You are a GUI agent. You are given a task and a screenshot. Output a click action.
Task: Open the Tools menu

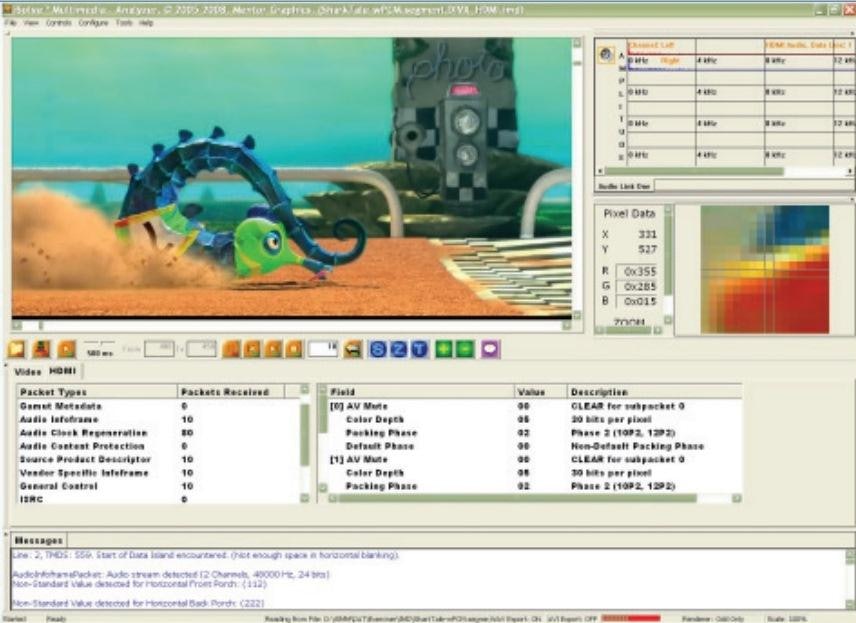click(124, 22)
